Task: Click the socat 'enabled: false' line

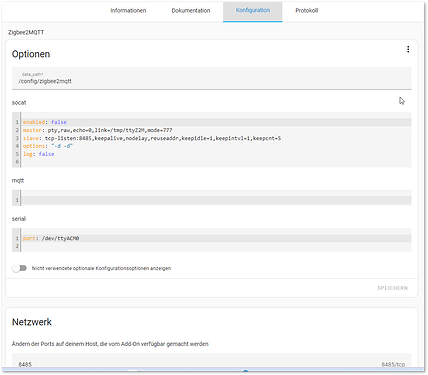Action: click(217, 122)
